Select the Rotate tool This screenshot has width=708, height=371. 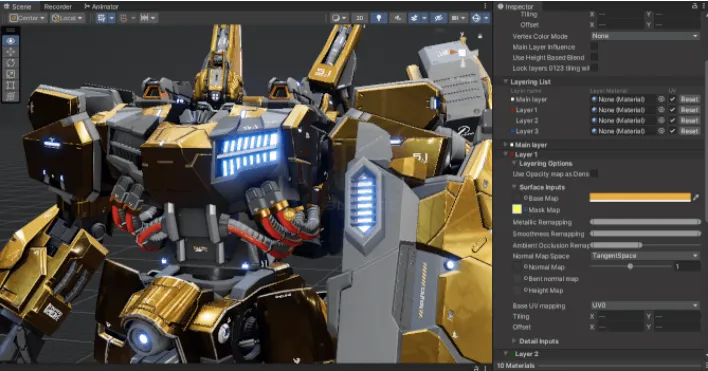(11, 63)
